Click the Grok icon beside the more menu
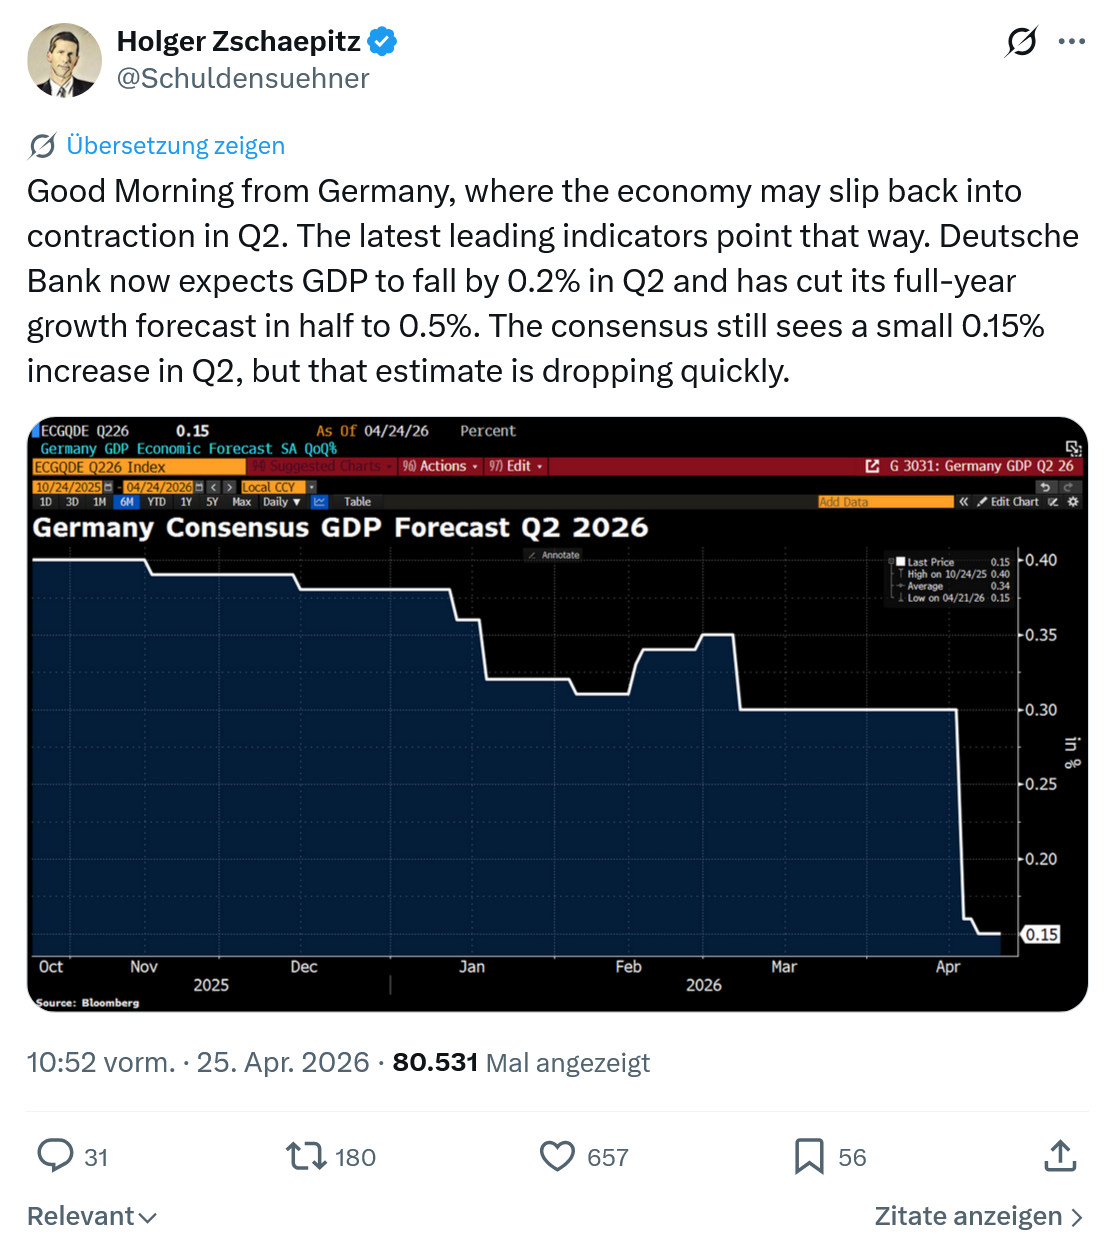This screenshot has width=1115, height=1248. coord(1021,42)
